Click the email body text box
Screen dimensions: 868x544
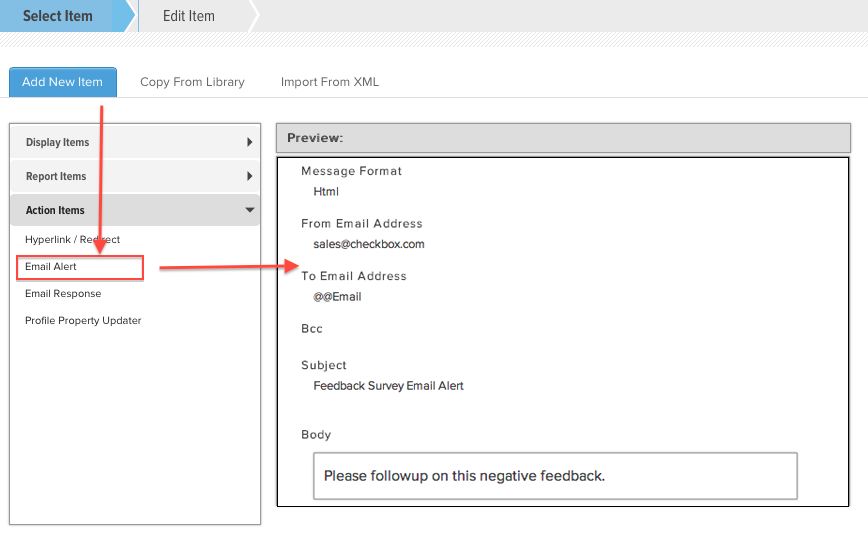(x=555, y=476)
